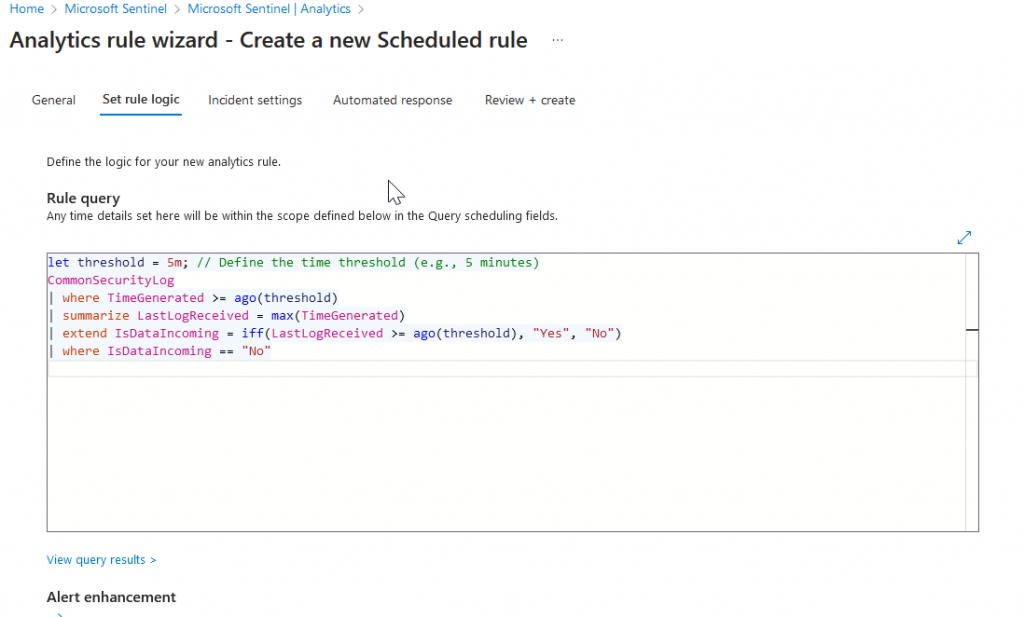Go to the Automated response tab

392,100
